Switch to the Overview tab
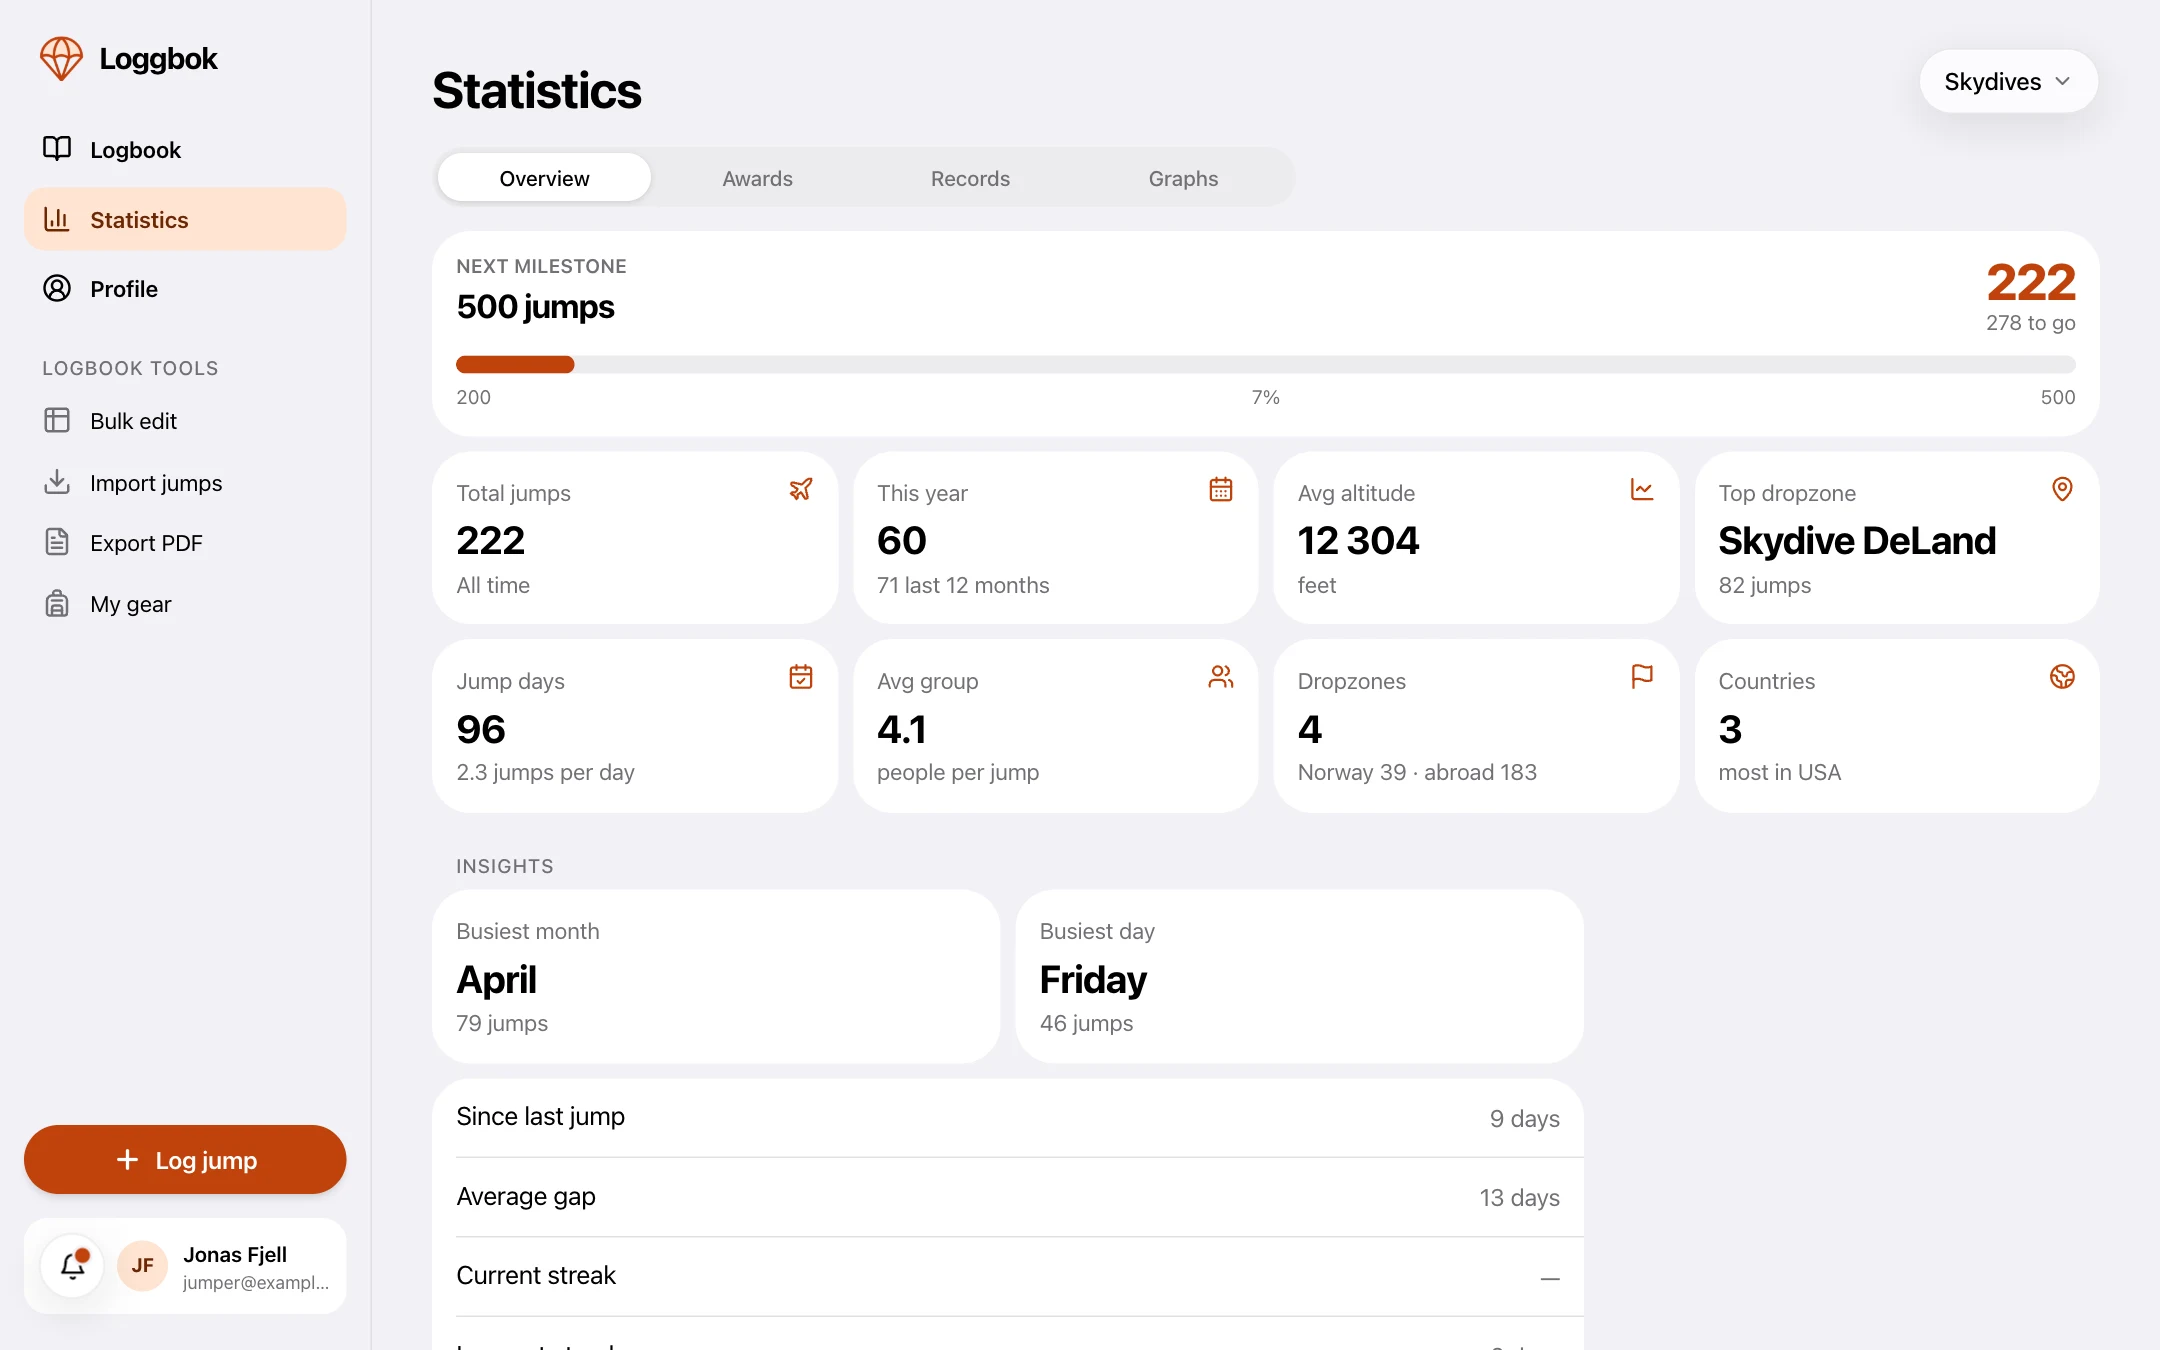Image resolution: width=2160 pixels, height=1350 pixels. point(544,178)
